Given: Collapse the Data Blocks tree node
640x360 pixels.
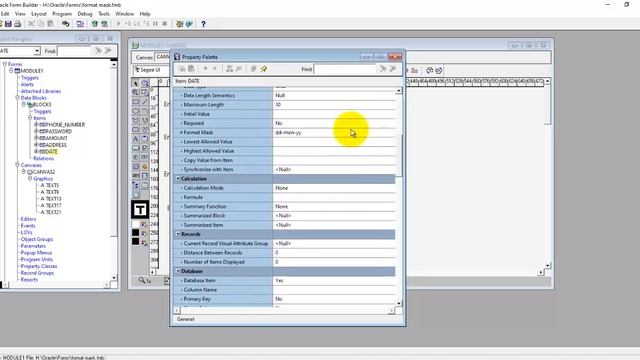Looking at the screenshot, I should point(17,98).
